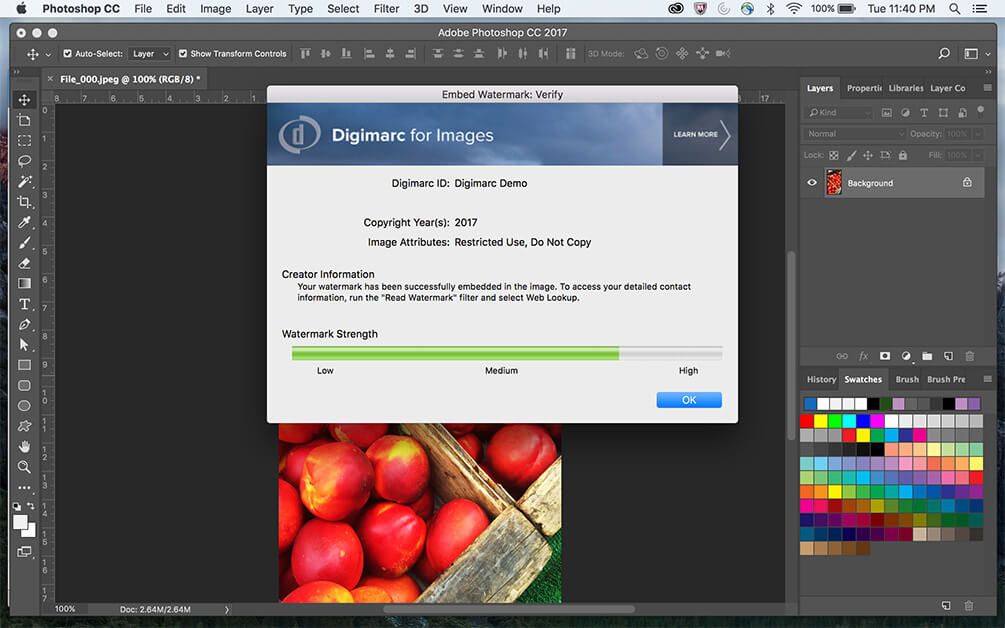The width and height of the screenshot is (1005, 628).
Task: Toggle the pixel layer filter icon
Action: click(886, 113)
